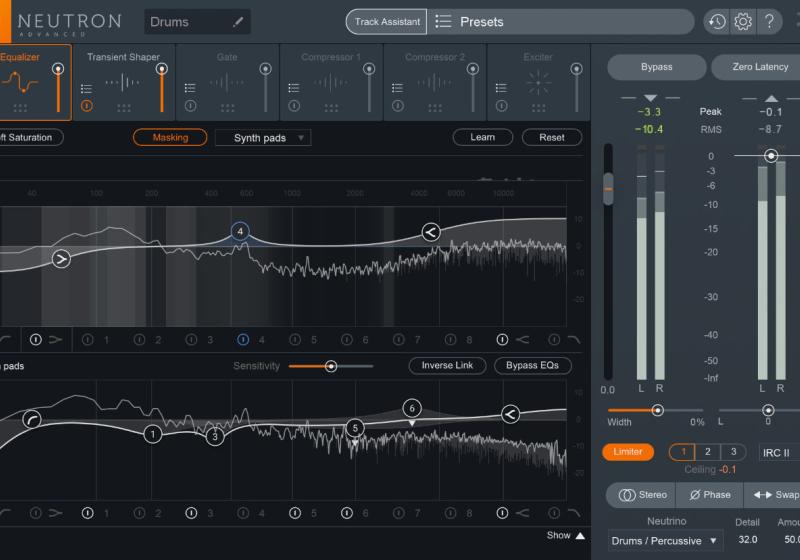Open the Presets browser bar
The height and width of the screenshot is (560, 800).
click(560, 22)
